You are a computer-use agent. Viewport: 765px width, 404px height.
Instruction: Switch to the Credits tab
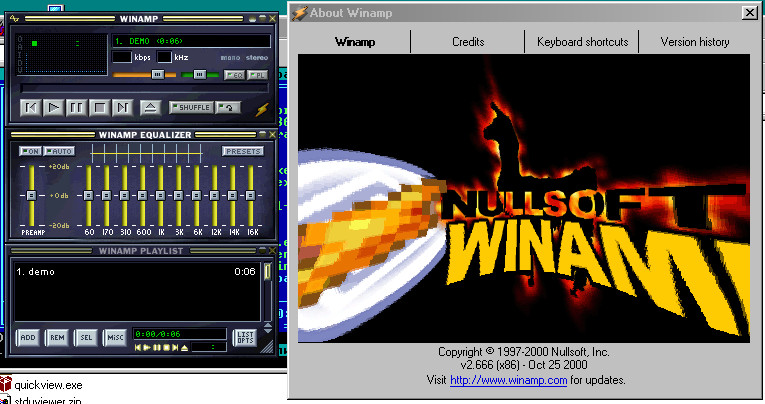pos(468,42)
